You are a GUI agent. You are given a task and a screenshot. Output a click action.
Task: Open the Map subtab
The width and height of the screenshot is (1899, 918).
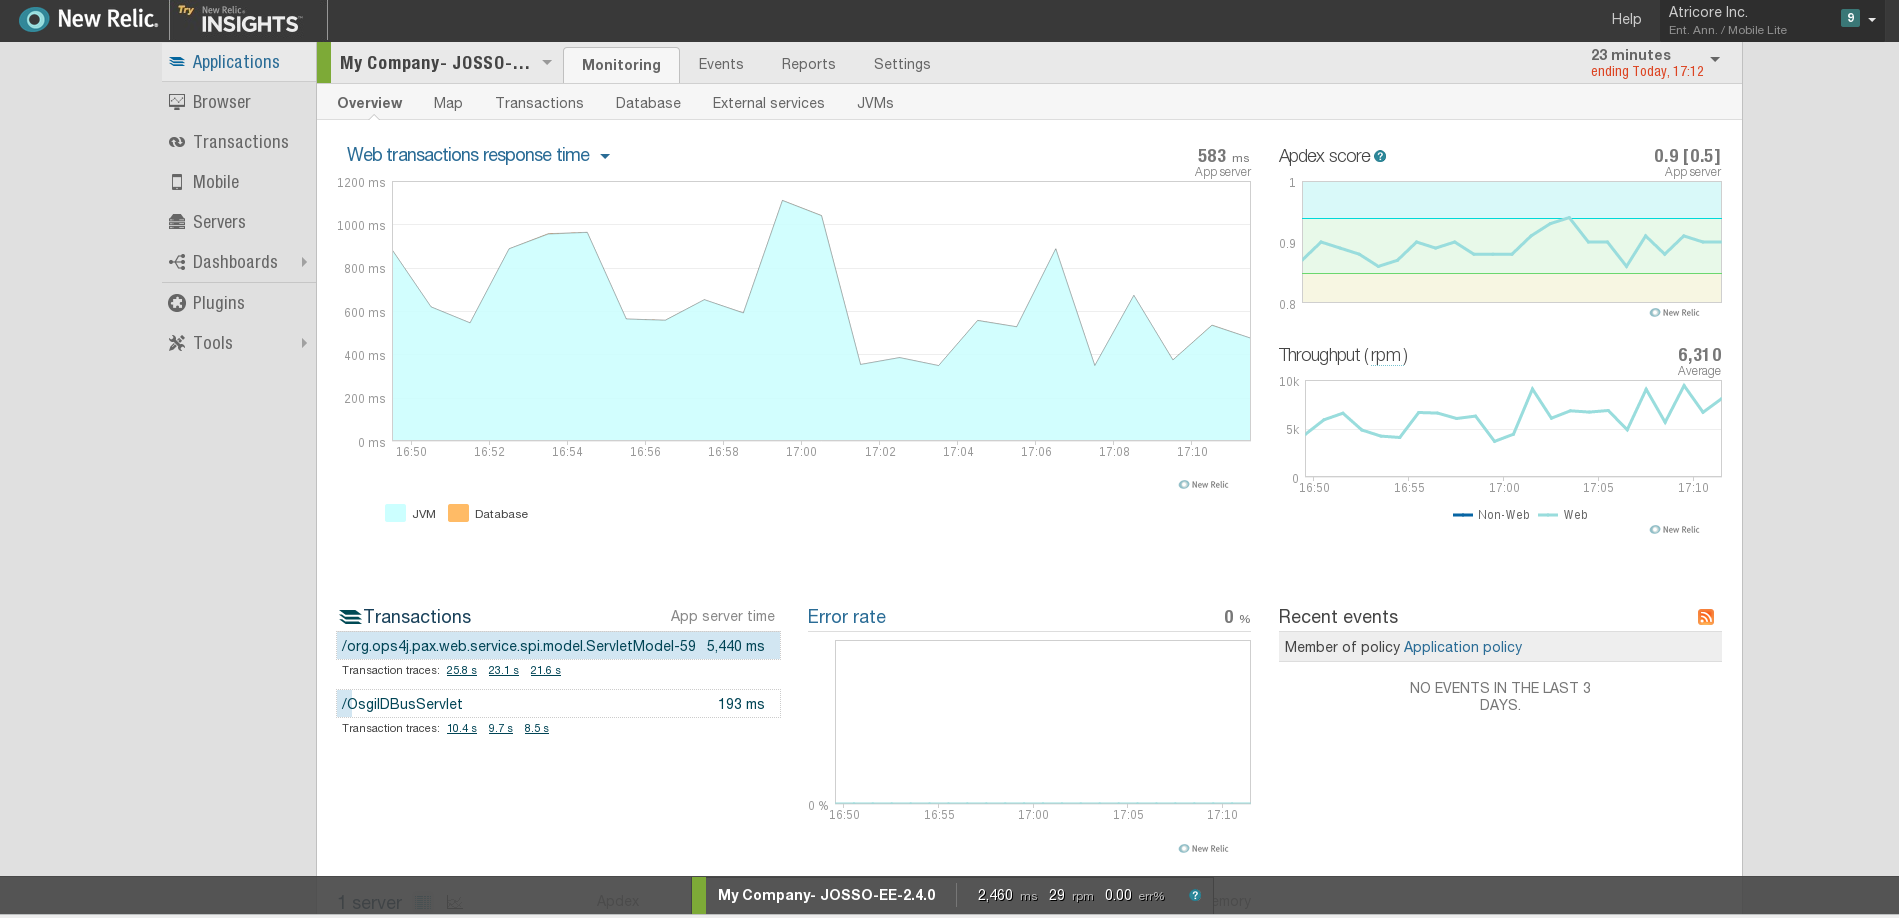tap(448, 103)
